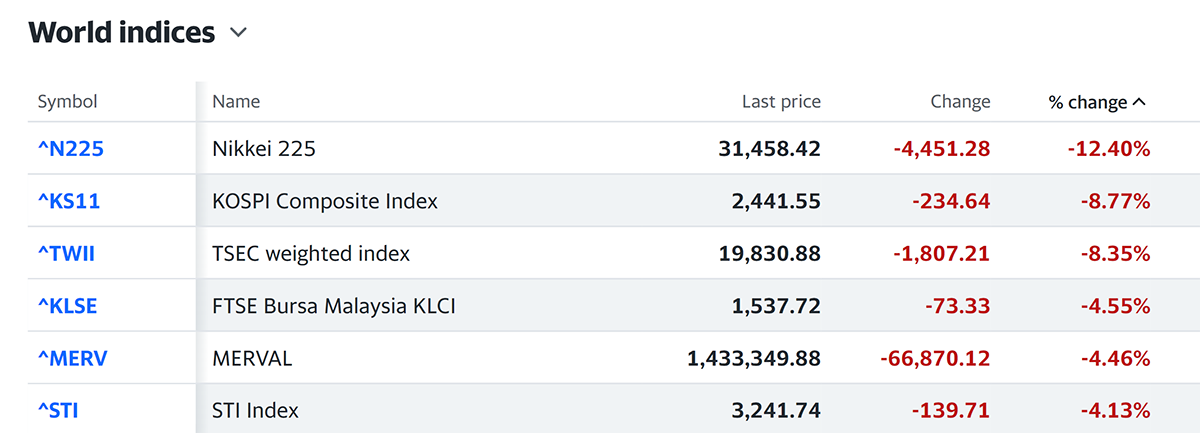
Task: Select the STI Index name cell
Action: pyautogui.click(x=255, y=410)
